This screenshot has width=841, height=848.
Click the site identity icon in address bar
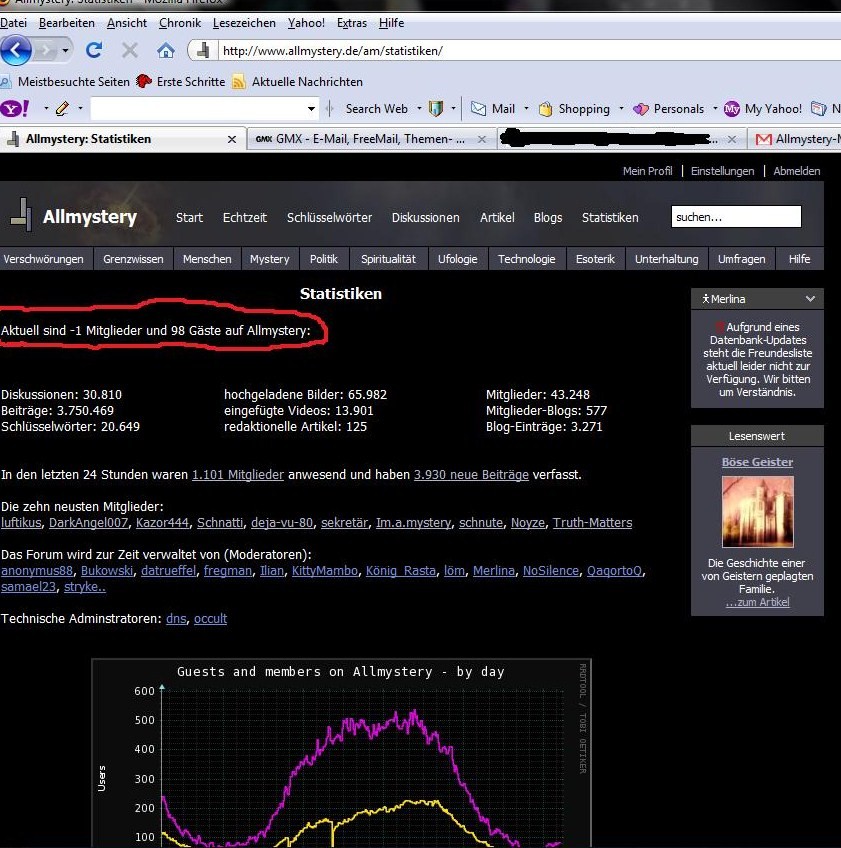tap(203, 50)
